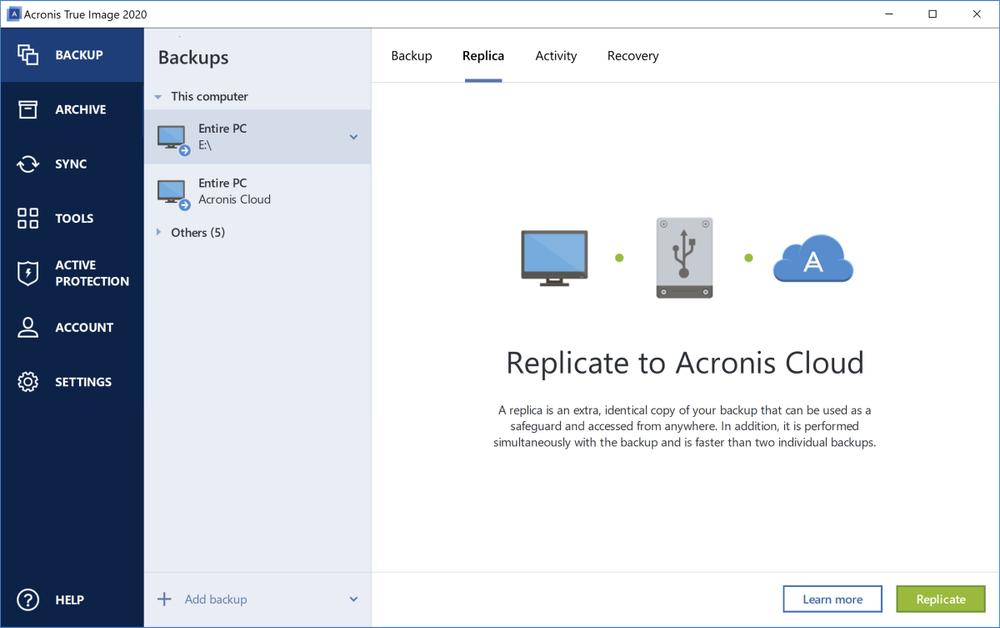Open the Tools grid icon

coord(27,218)
